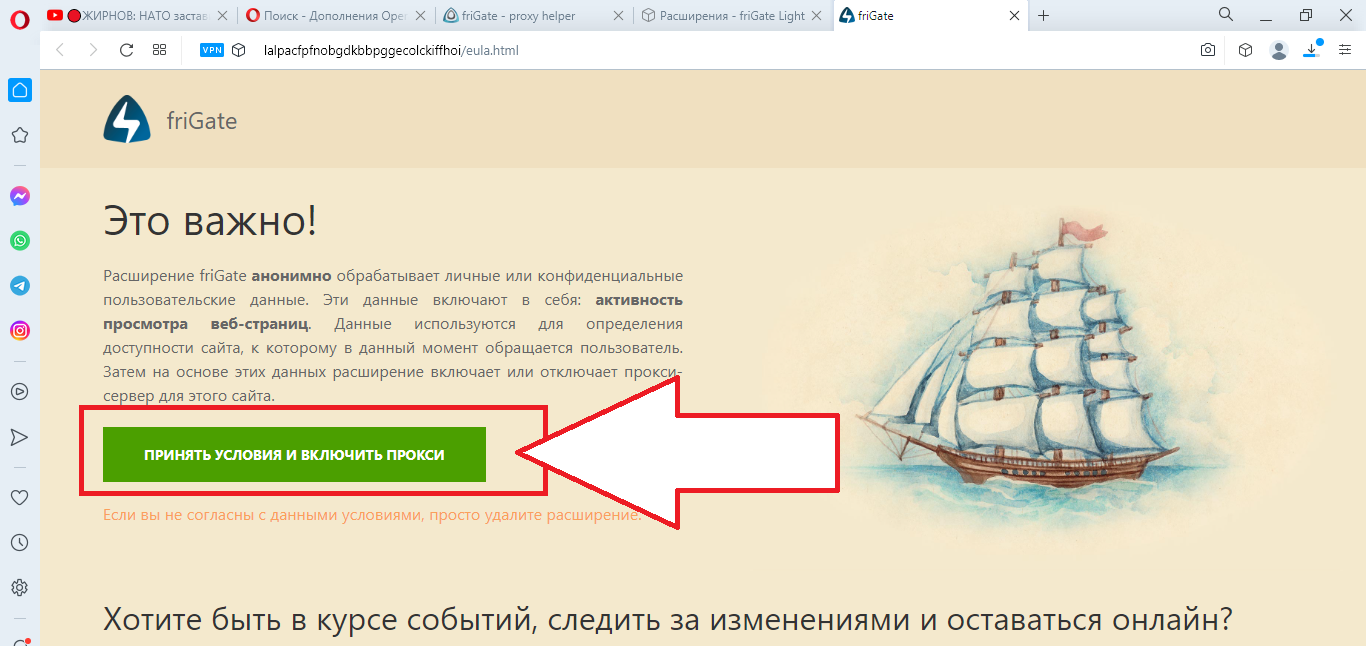Open the profile account menu
1366x646 pixels.
1278,50
